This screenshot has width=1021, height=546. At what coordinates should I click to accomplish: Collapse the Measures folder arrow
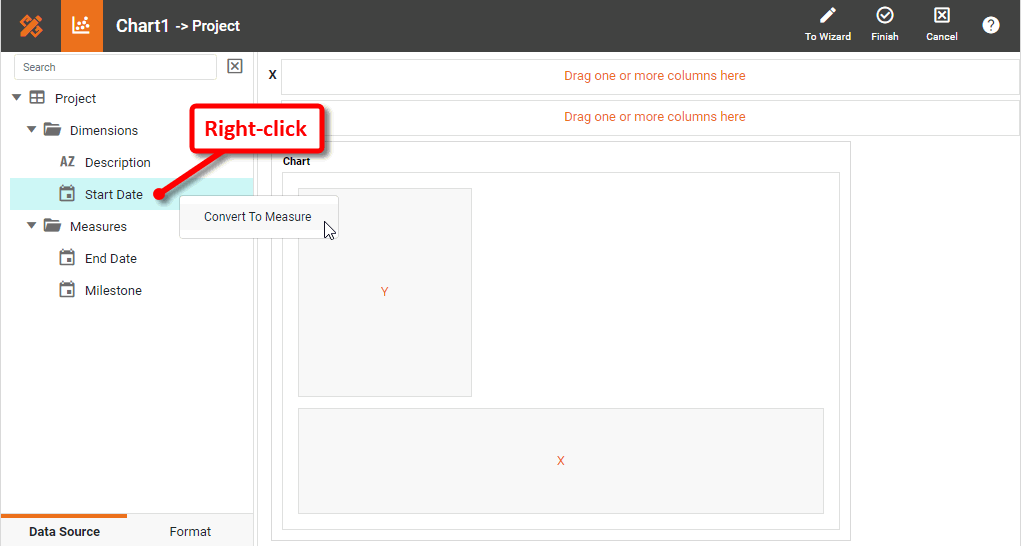pos(32,226)
